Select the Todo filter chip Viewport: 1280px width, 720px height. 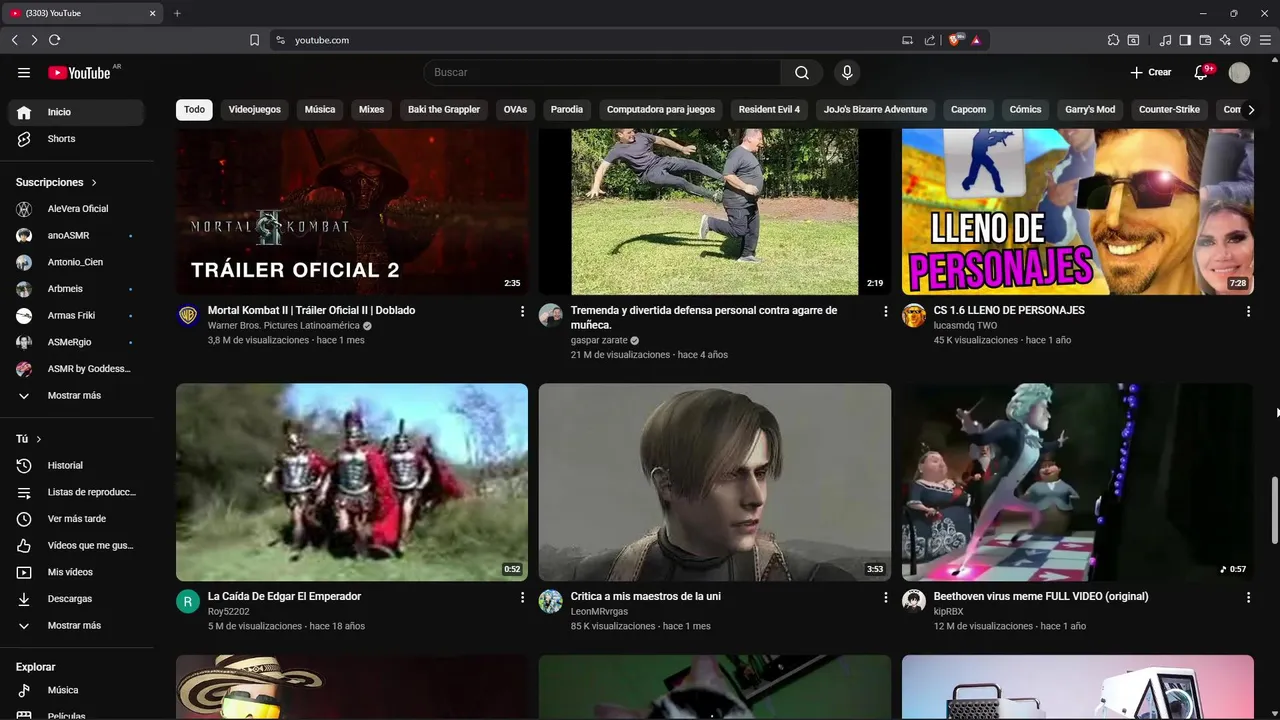pos(194,110)
